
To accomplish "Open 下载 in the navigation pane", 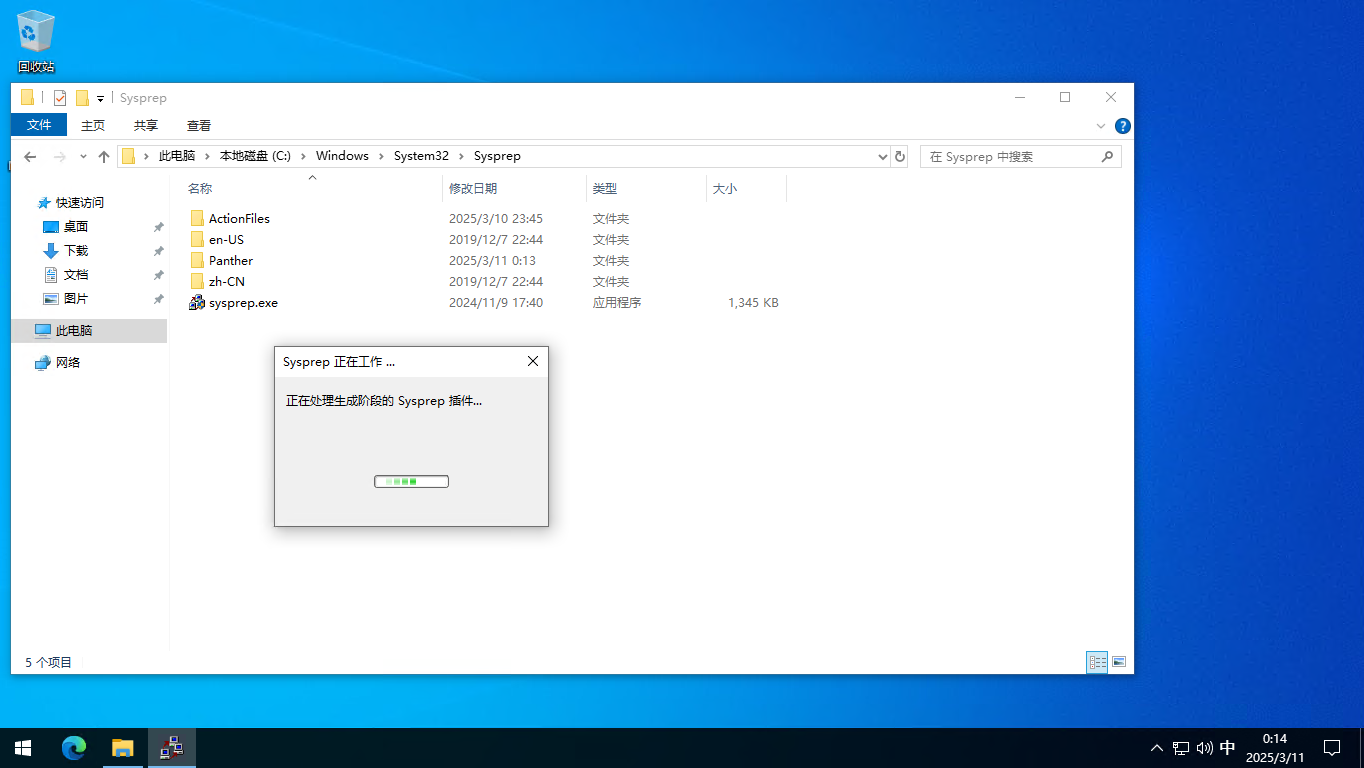I will coord(76,250).
